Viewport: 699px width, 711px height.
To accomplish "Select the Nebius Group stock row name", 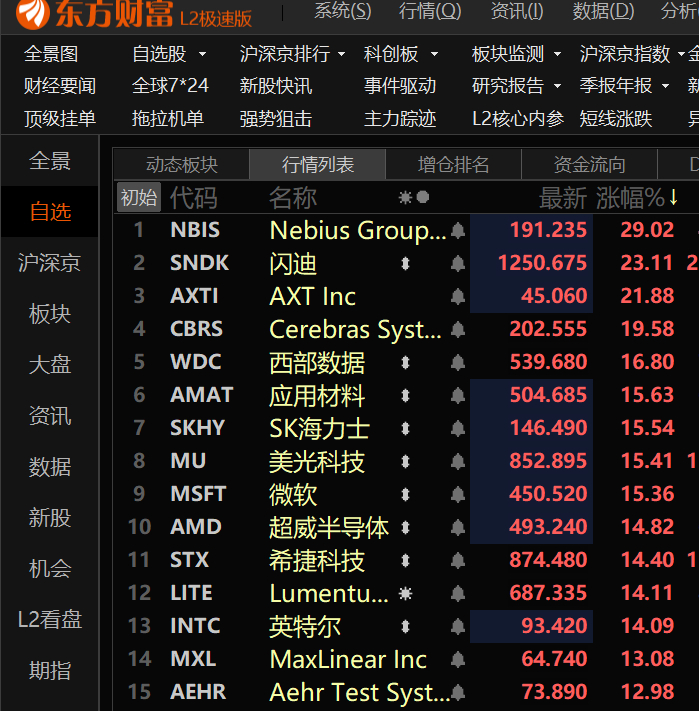I will [x=358, y=230].
